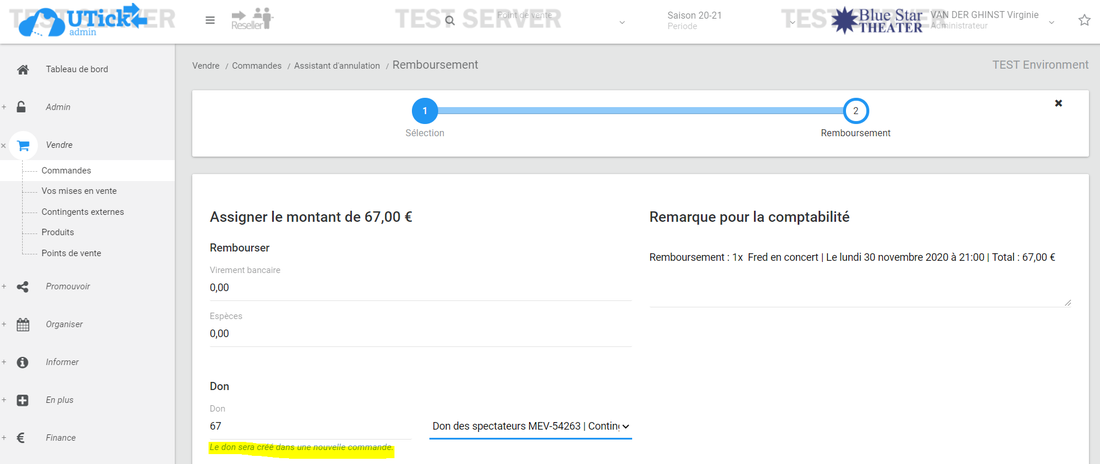
Task: Open Vos mises en vente submenu
Action: (x=78, y=191)
